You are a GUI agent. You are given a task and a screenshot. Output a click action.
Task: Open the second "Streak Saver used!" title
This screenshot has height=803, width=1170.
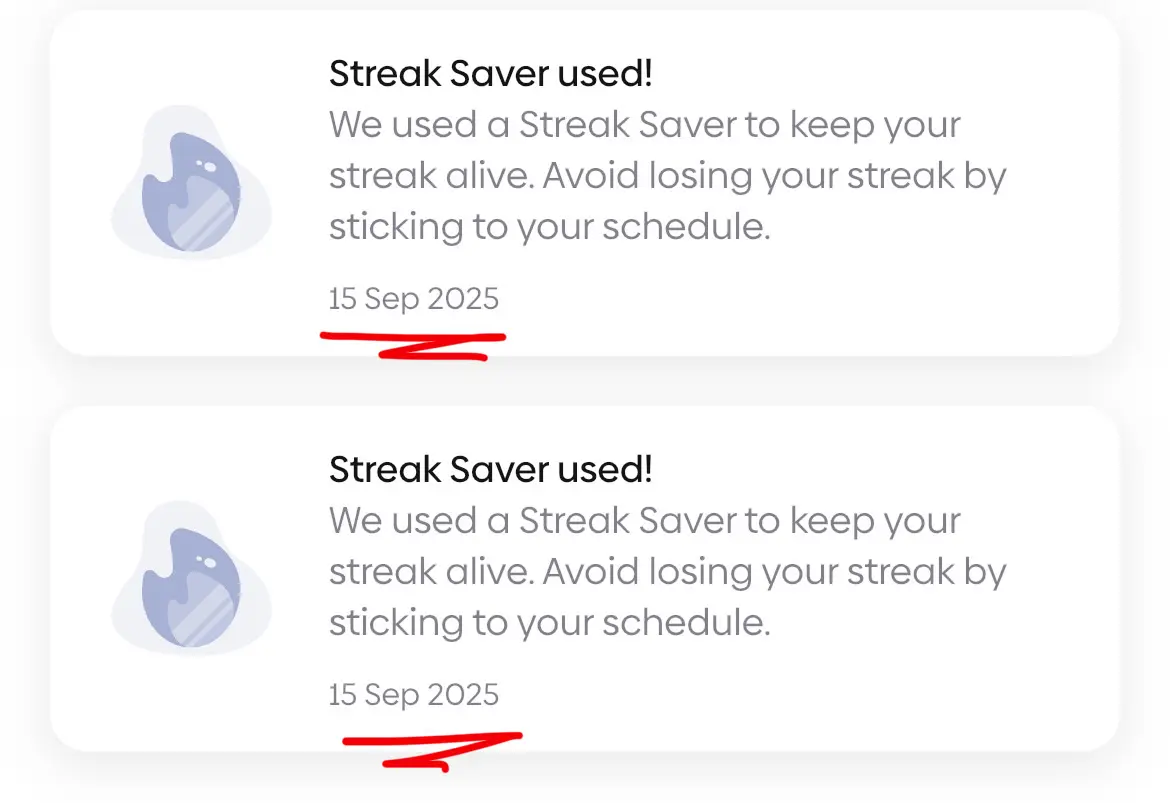pos(491,469)
